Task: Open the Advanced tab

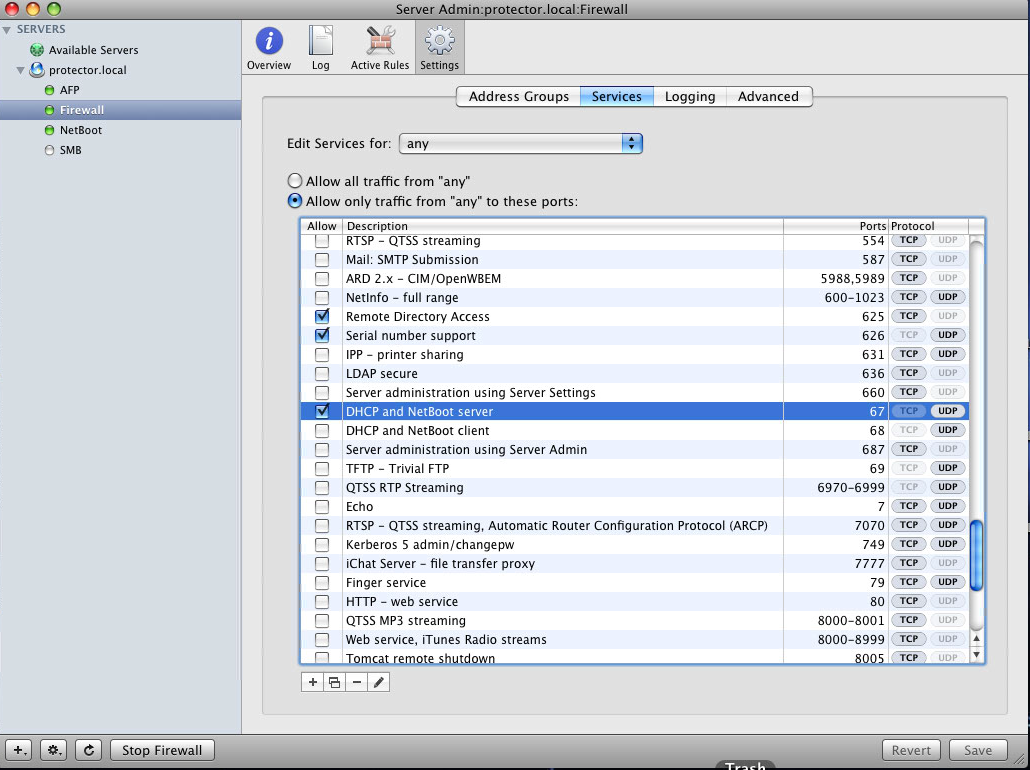Action: tap(769, 96)
